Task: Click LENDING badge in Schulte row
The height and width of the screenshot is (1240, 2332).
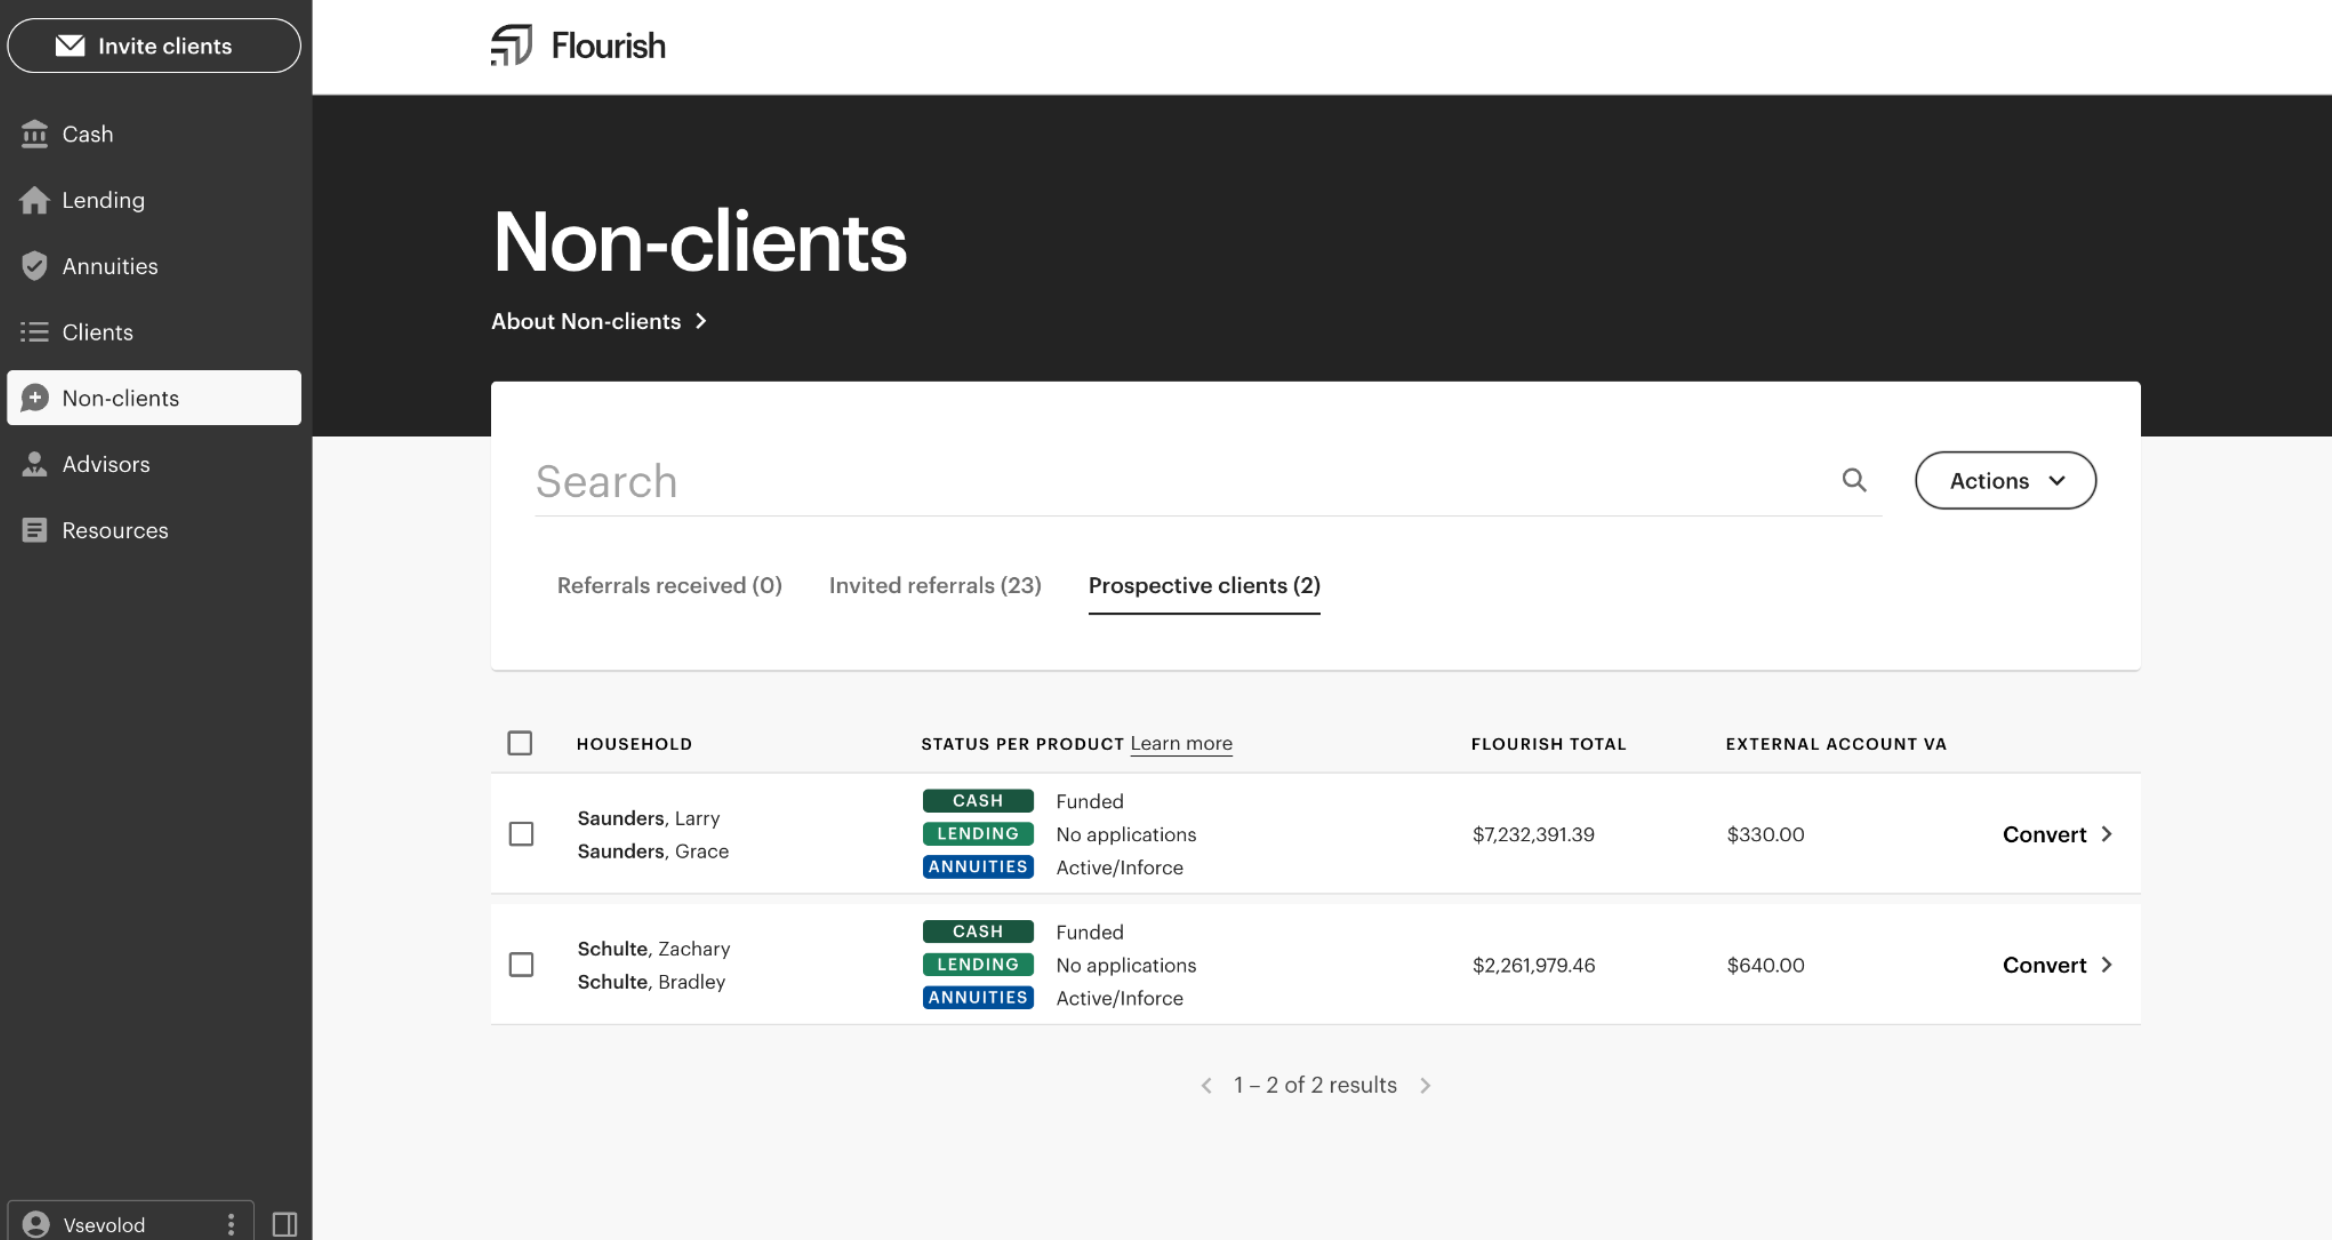Action: pyautogui.click(x=978, y=964)
